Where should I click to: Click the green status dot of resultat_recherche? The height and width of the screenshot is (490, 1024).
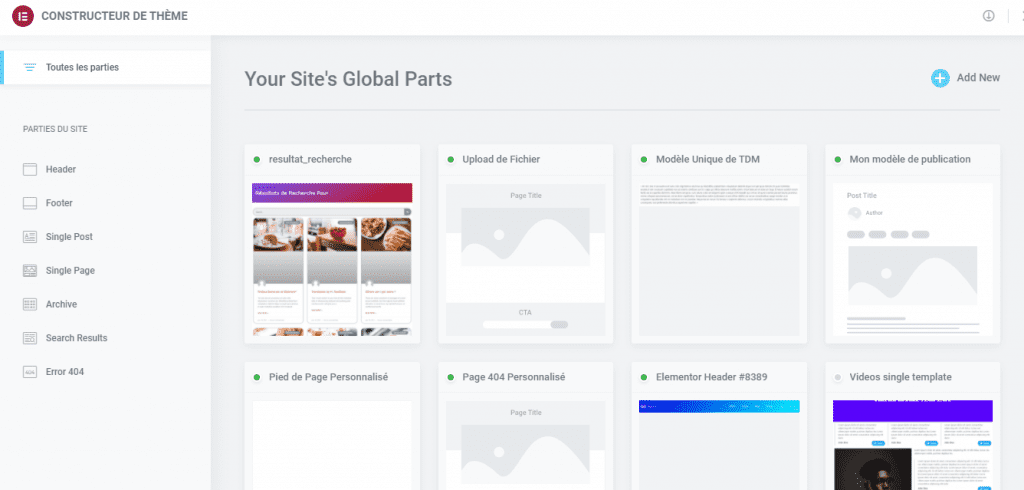pyautogui.click(x=257, y=159)
